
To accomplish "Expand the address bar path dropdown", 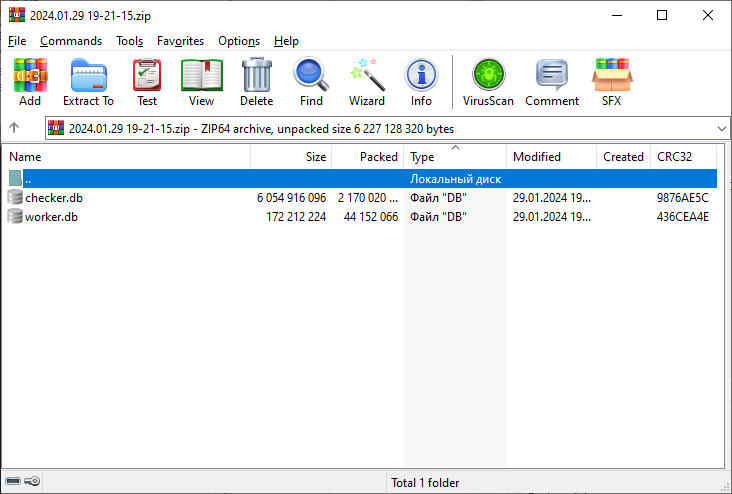I will point(722,128).
